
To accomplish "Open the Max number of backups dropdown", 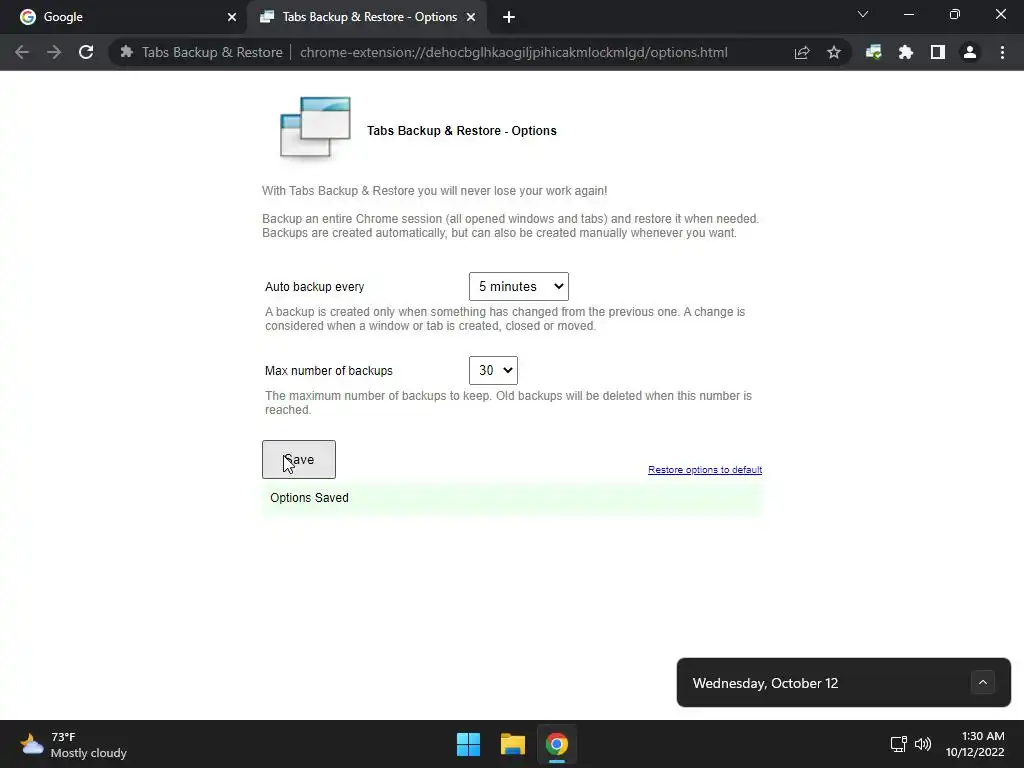I will tap(493, 370).
